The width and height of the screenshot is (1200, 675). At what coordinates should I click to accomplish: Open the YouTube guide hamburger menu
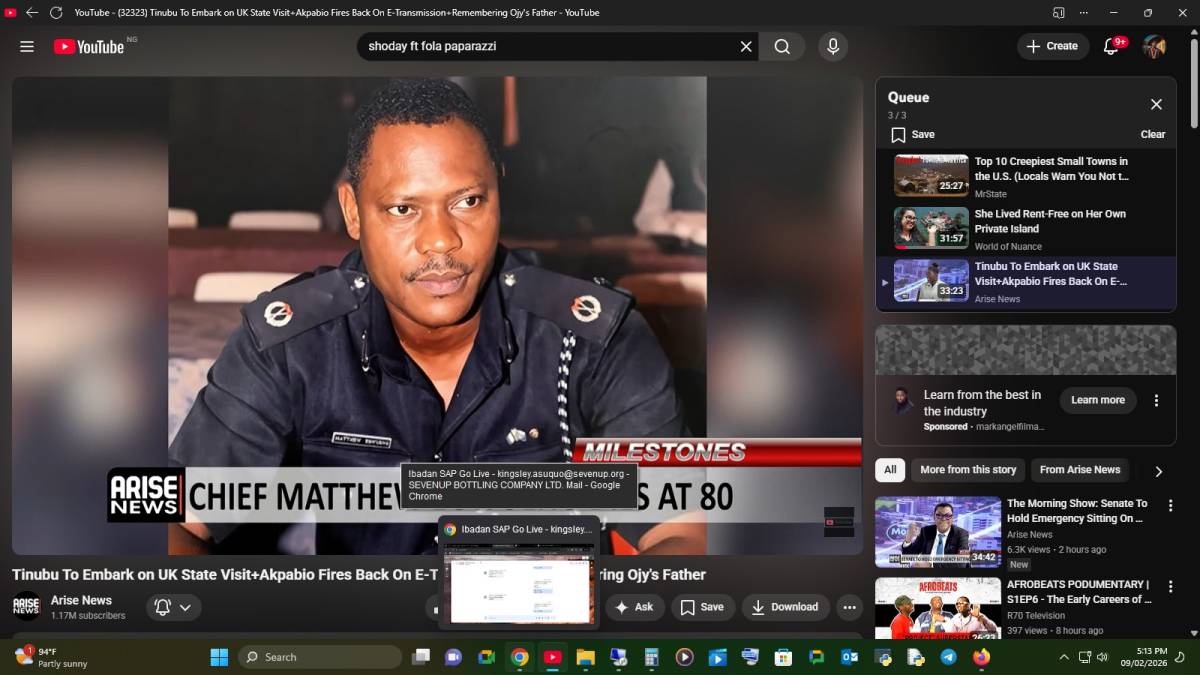27,47
